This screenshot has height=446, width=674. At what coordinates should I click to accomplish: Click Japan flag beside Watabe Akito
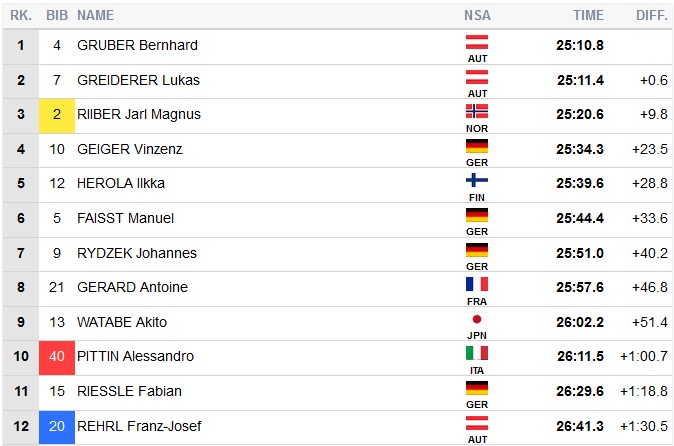477,319
